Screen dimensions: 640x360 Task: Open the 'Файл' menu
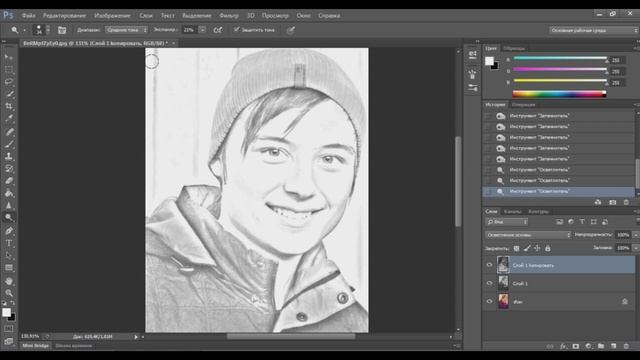pyautogui.click(x=29, y=16)
